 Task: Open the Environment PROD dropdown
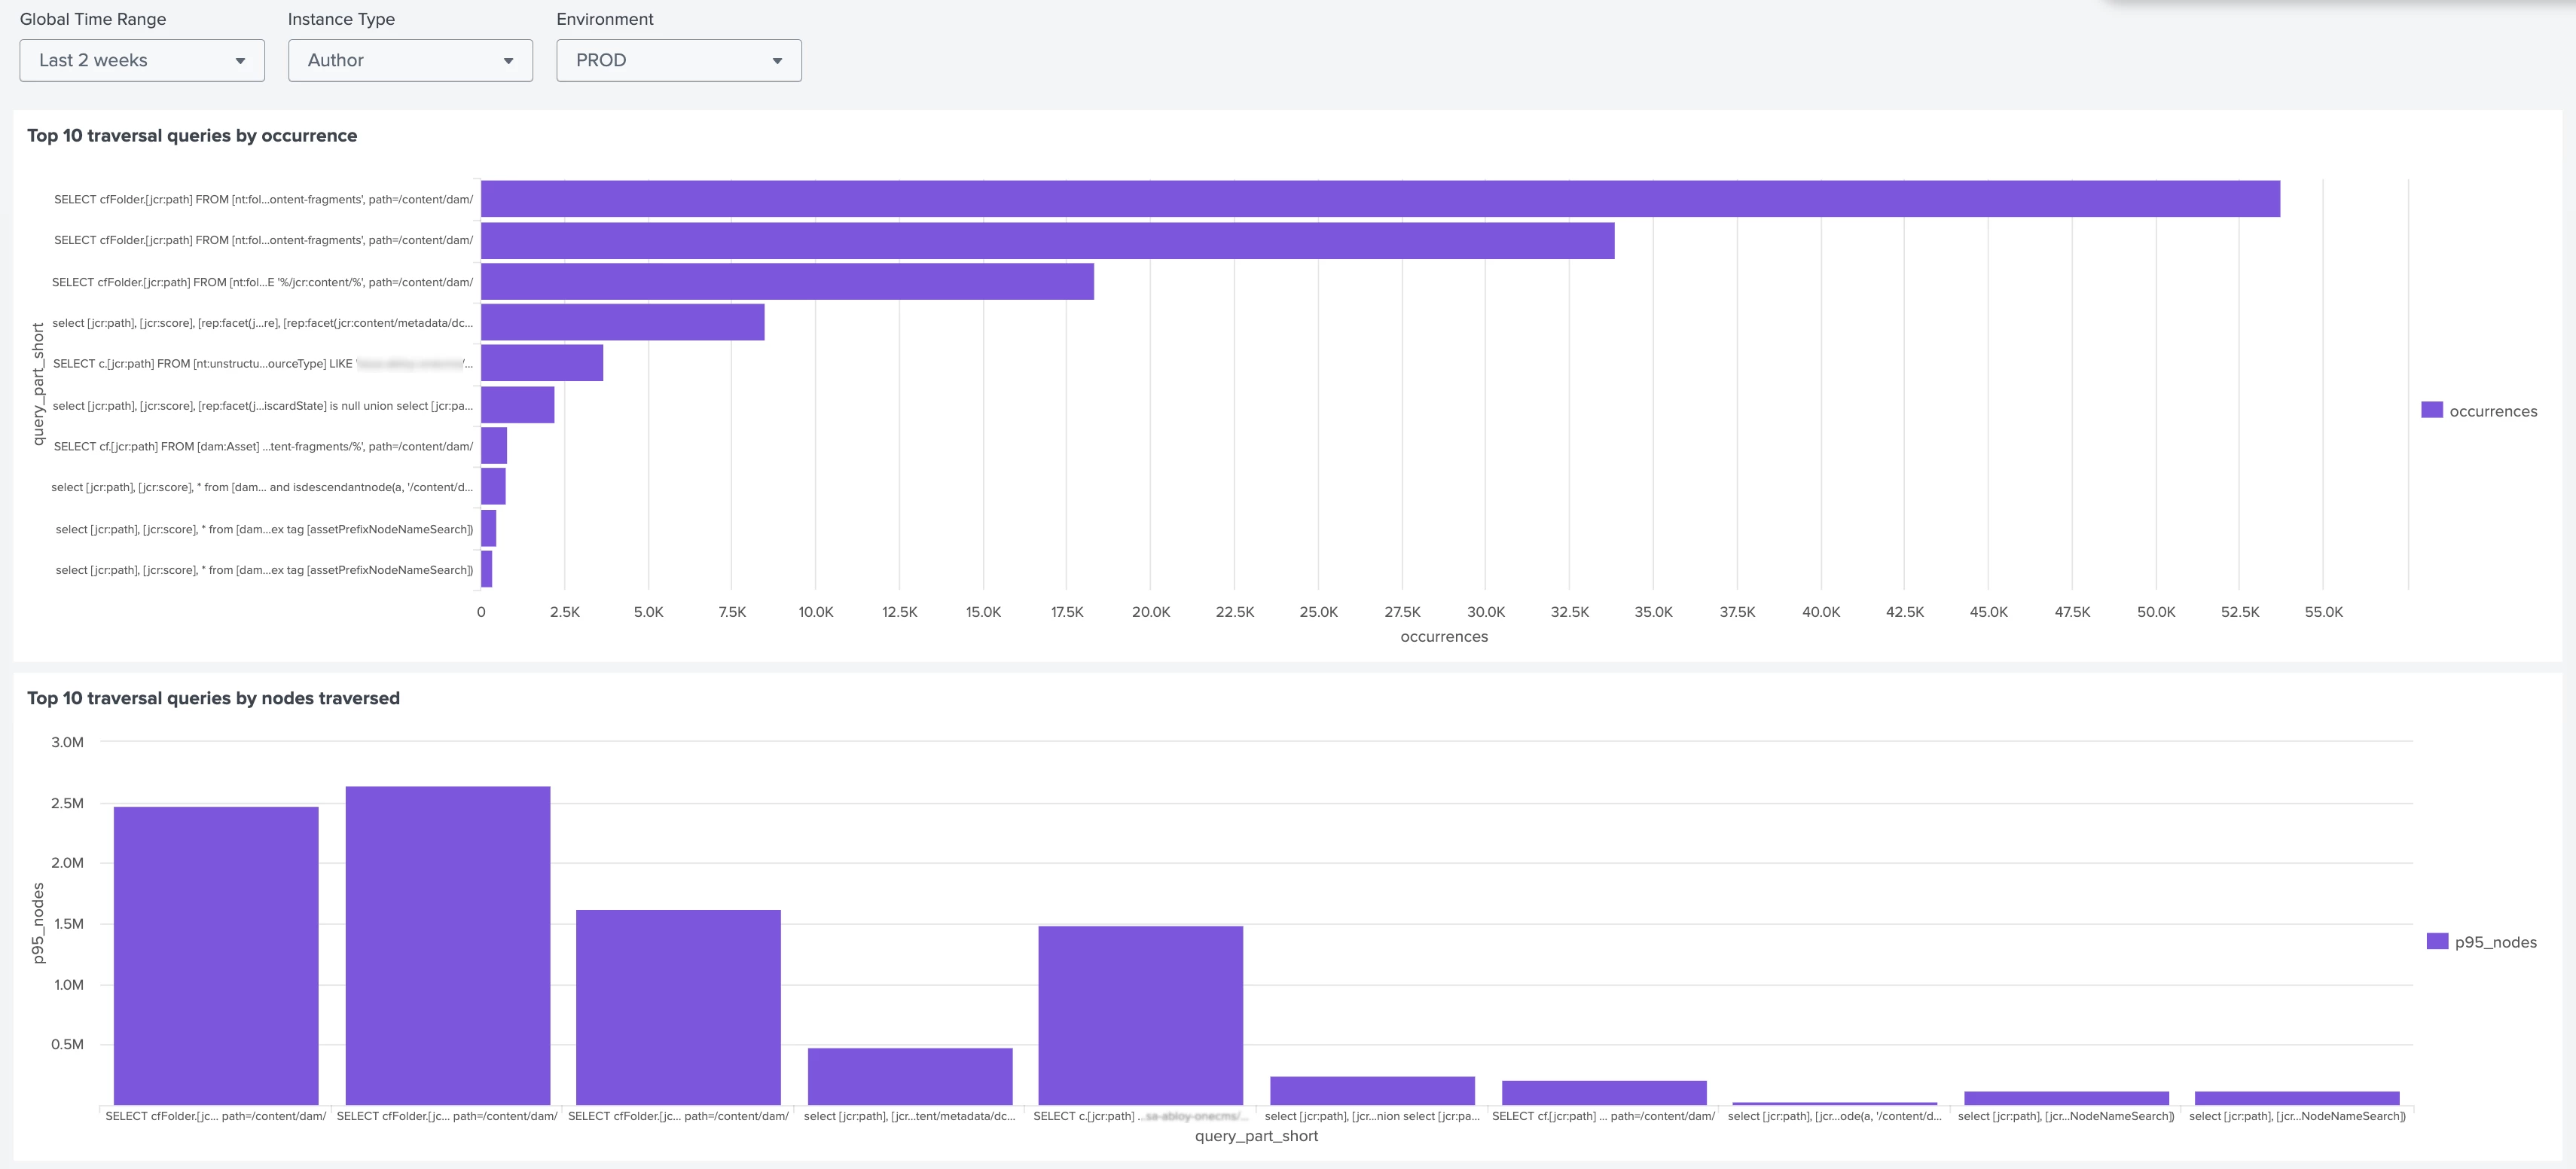coord(678,60)
